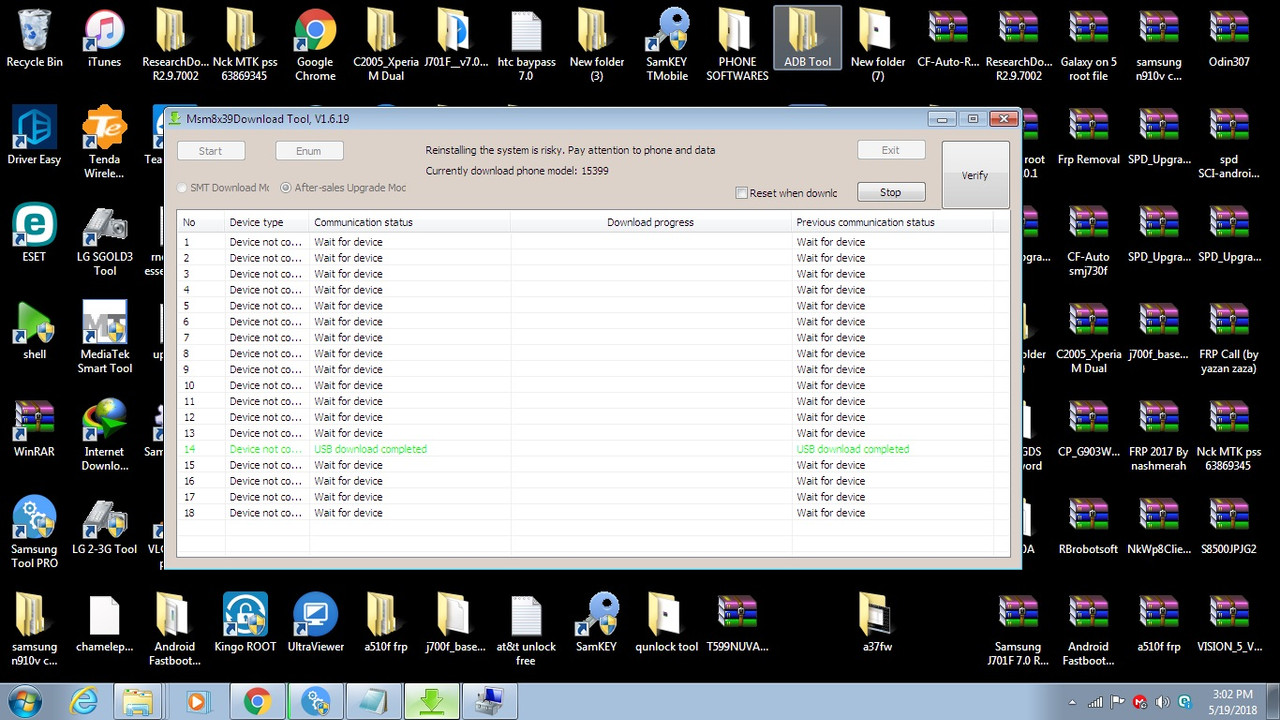Open the Tenda Wireless shortcut
1280x720 pixels.
click(x=104, y=142)
